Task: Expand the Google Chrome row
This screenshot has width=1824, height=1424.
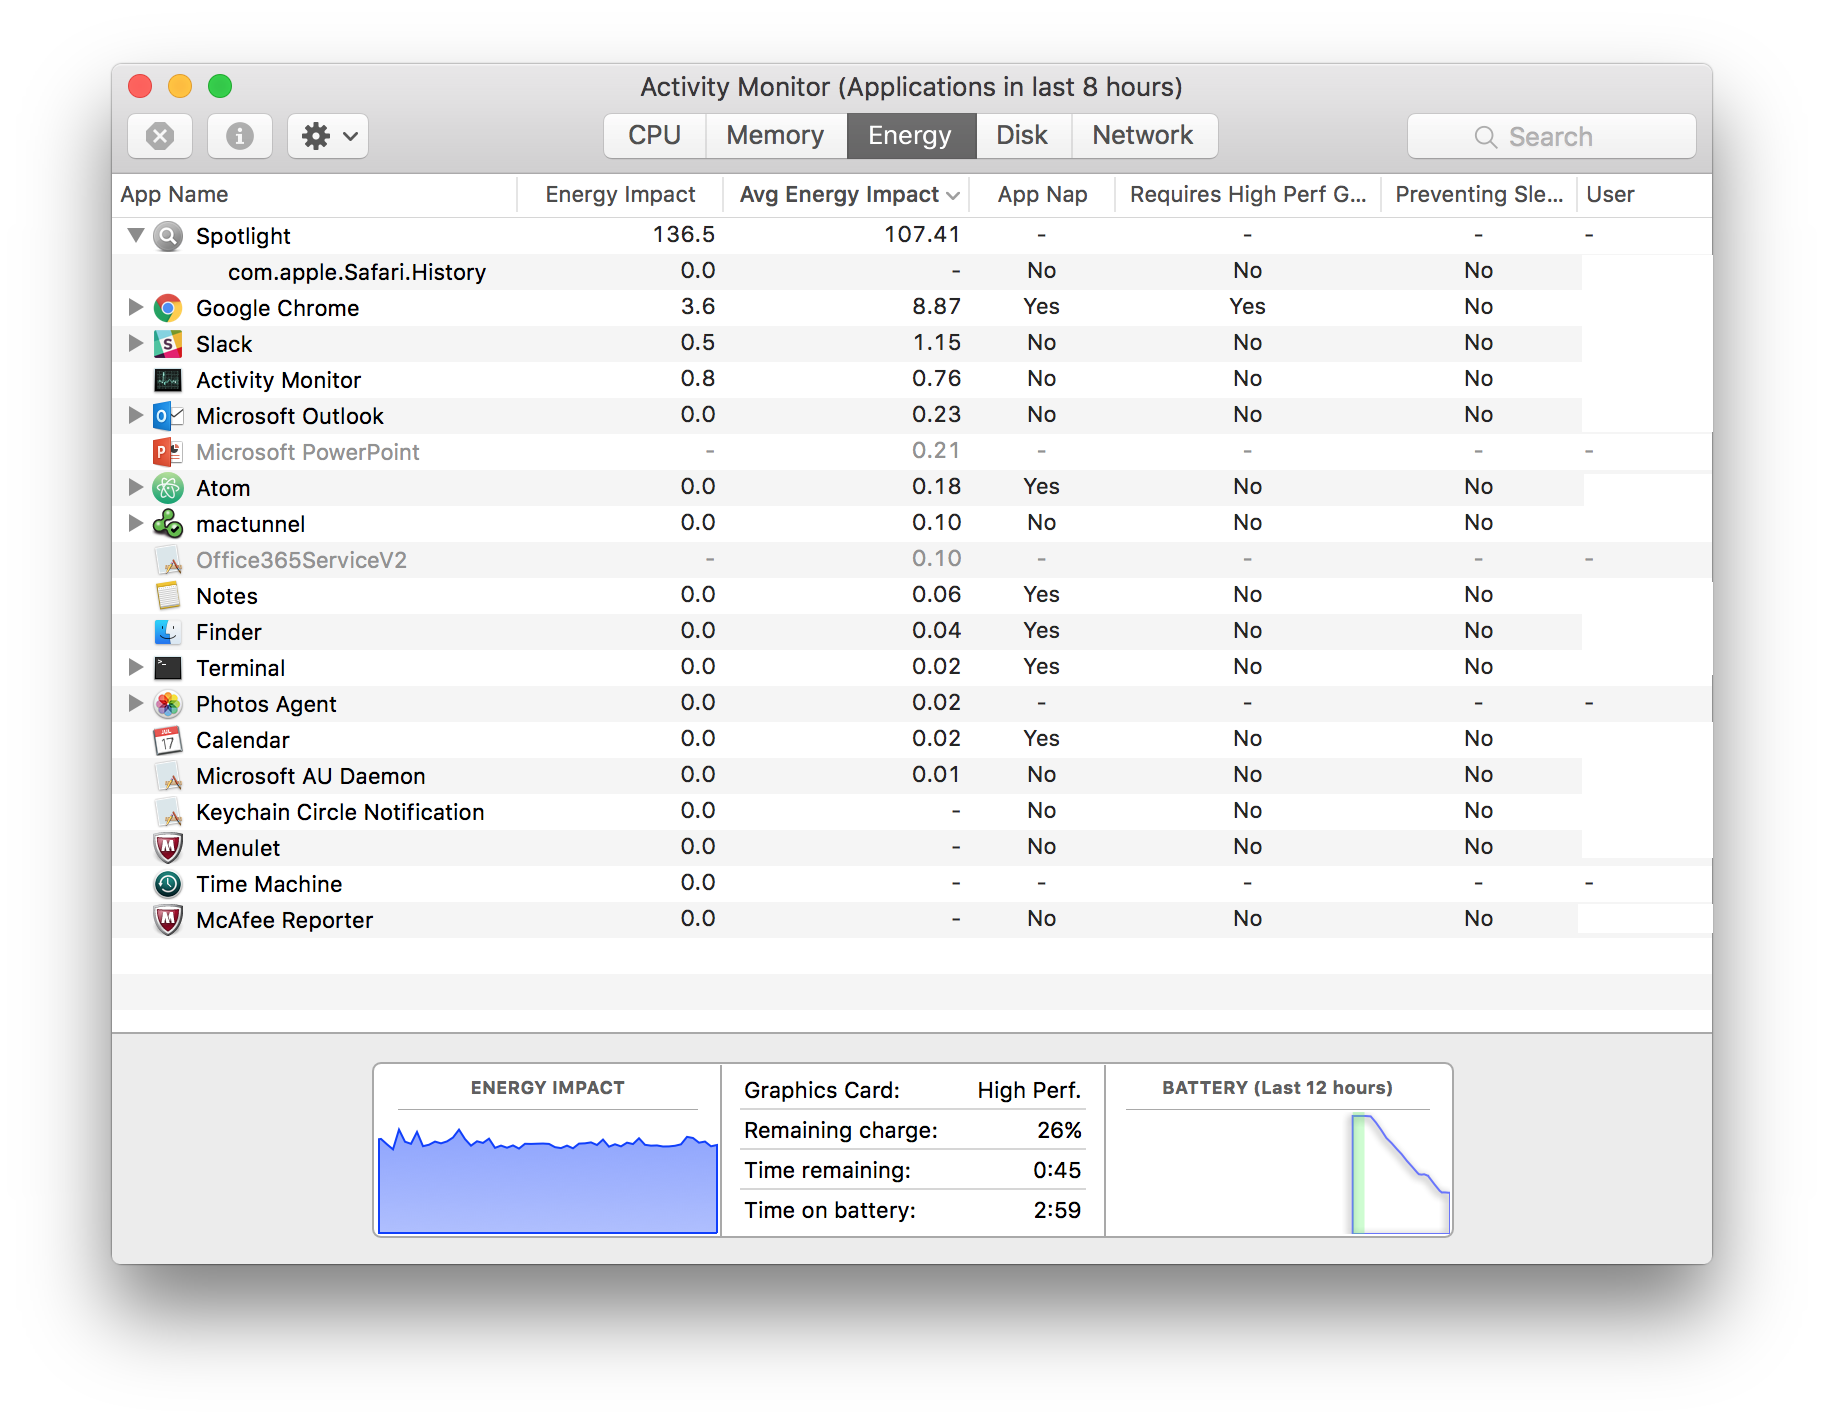Action: pyautogui.click(x=136, y=307)
